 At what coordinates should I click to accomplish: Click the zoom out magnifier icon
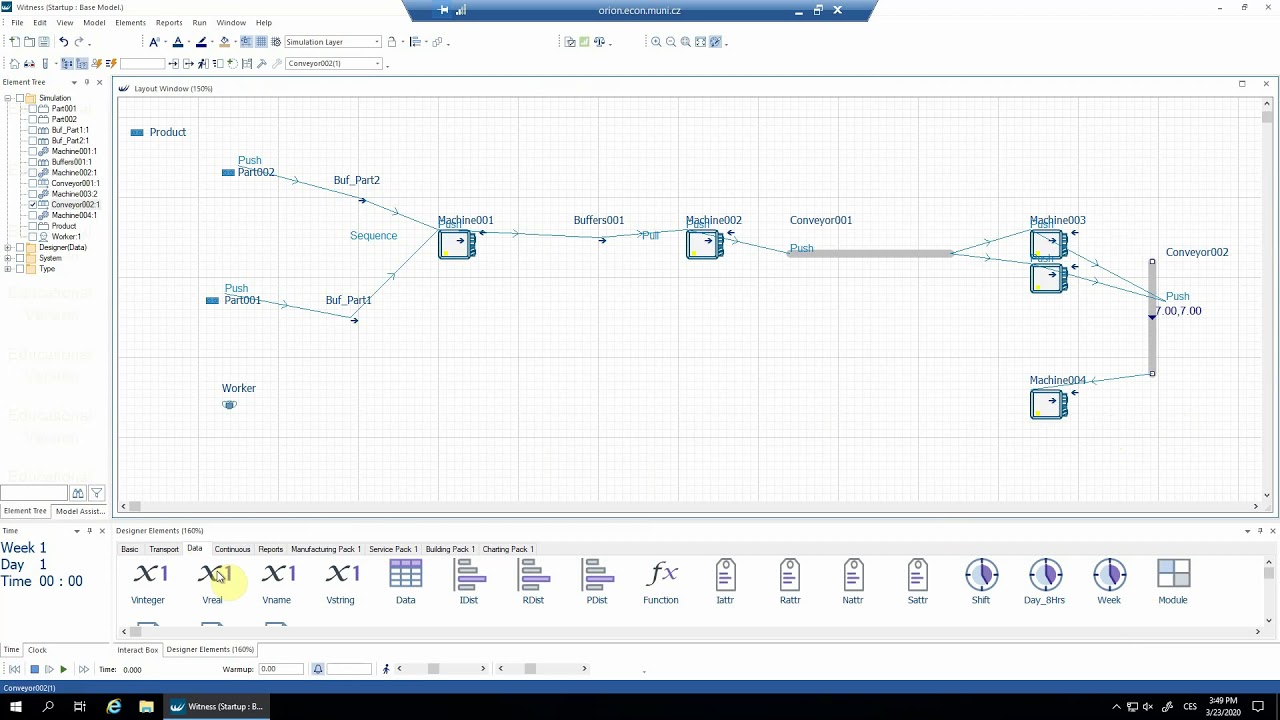671,42
